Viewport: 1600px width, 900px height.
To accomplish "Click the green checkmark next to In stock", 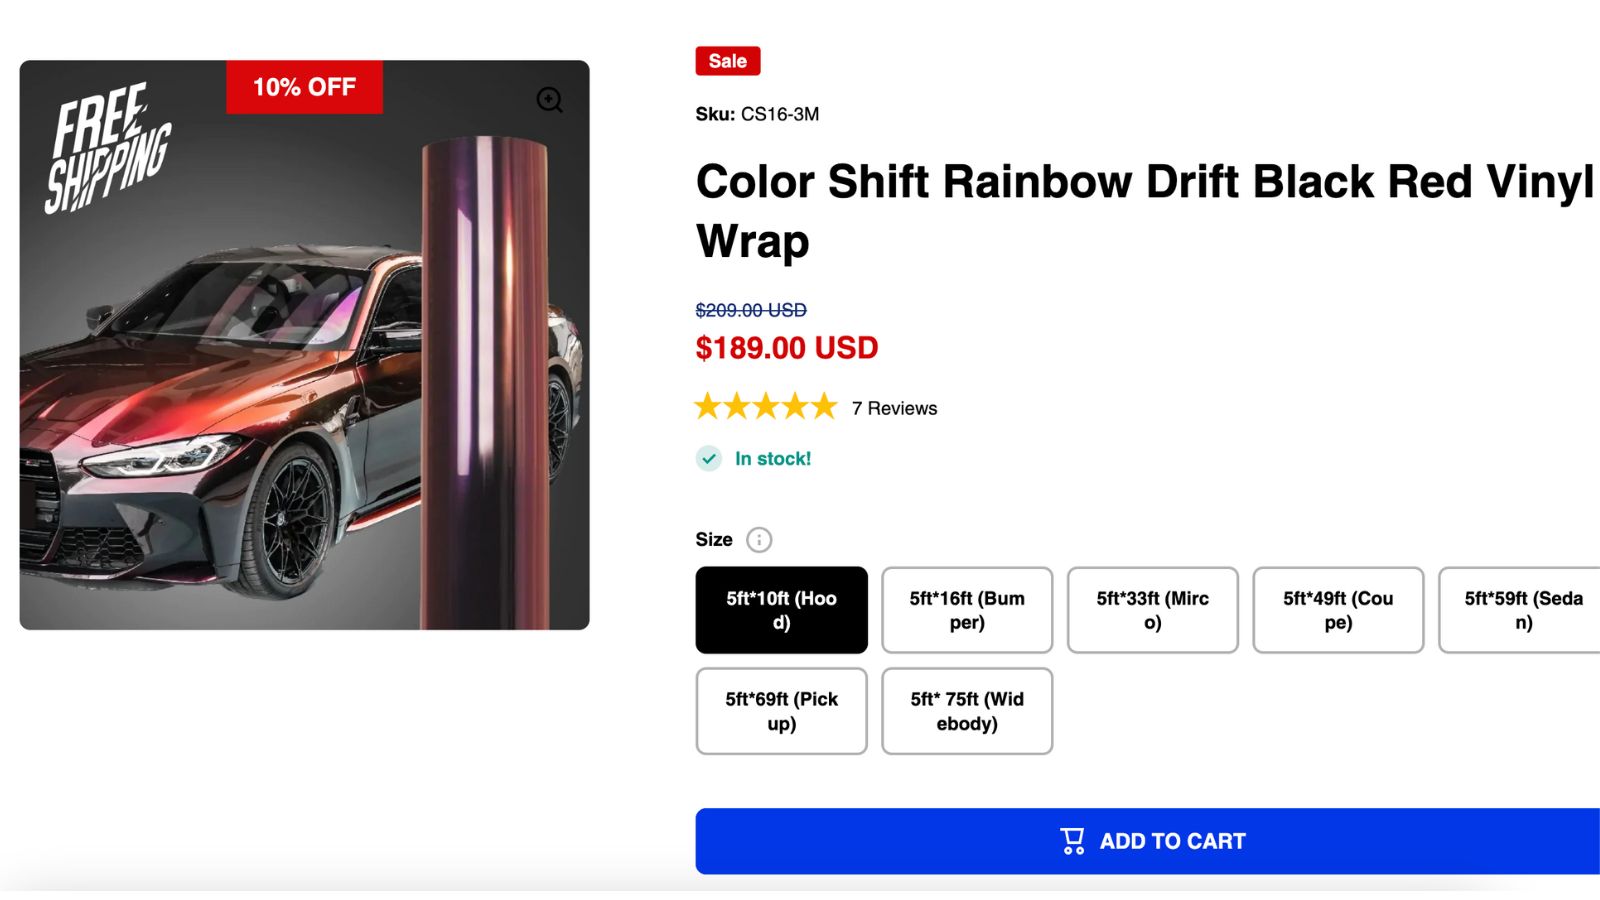I will [x=709, y=458].
